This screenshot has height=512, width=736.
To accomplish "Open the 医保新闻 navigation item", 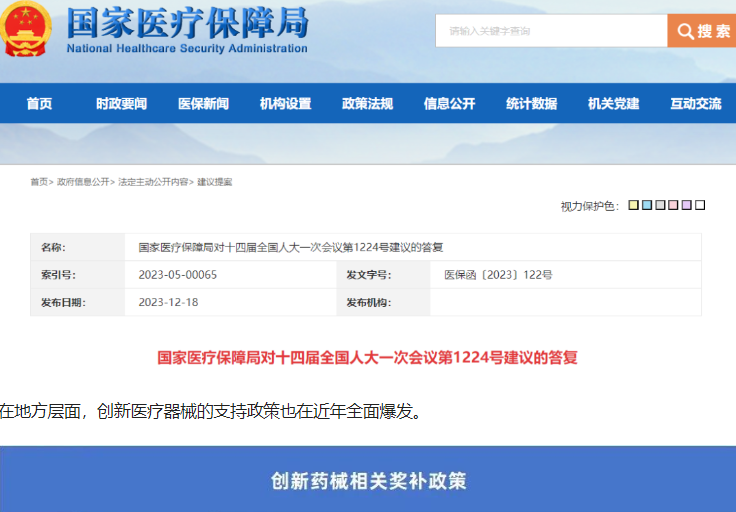I will [x=203, y=103].
